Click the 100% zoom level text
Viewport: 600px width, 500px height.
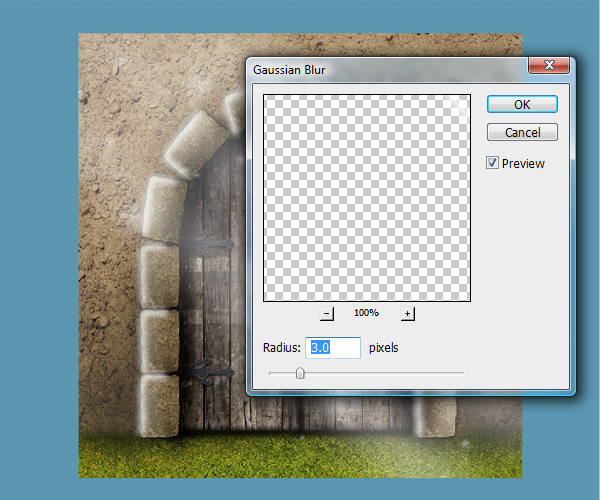pyautogui.click(x=366, y=313)
